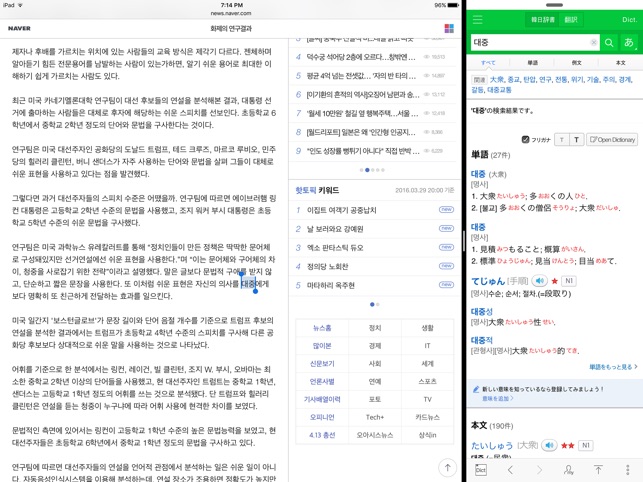This screenshot has width=643, height=482.
Task: Tap the pencil icon for adding meaning
Action: 476,389
